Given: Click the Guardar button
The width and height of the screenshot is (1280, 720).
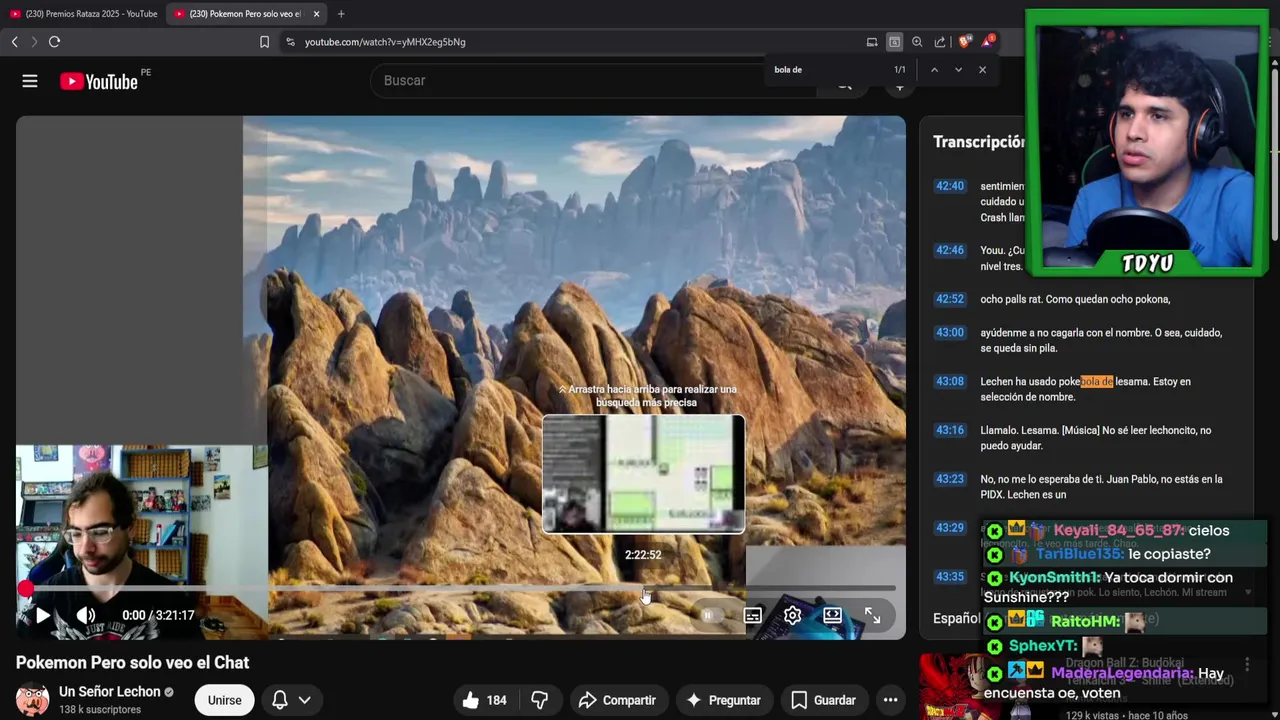Looking at the screenshot, I should (x=823, y=700).
